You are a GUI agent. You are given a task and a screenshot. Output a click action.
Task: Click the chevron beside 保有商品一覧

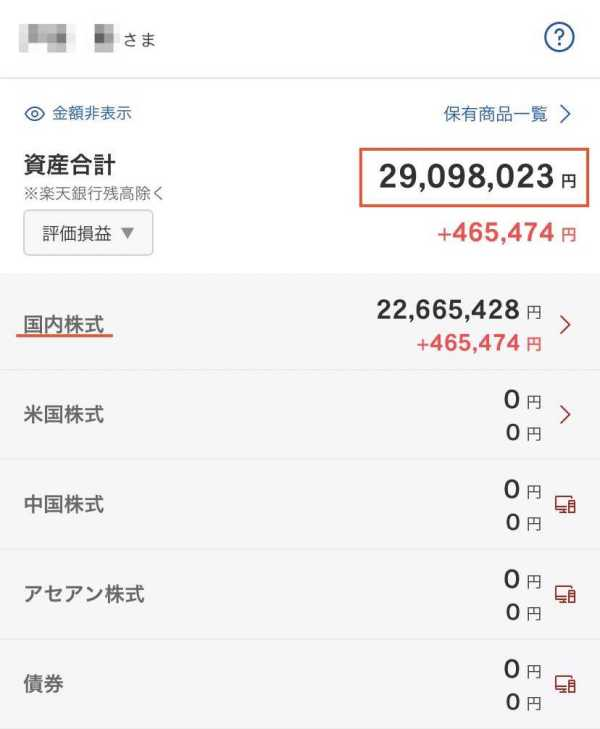pyautogui.click(x=565, y=114)
